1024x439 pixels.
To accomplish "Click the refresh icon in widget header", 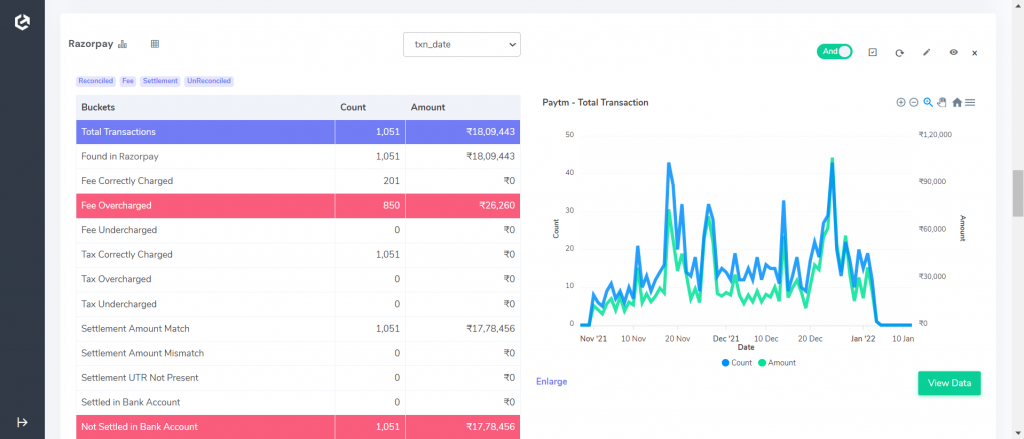I will click(x=899, y=52).
